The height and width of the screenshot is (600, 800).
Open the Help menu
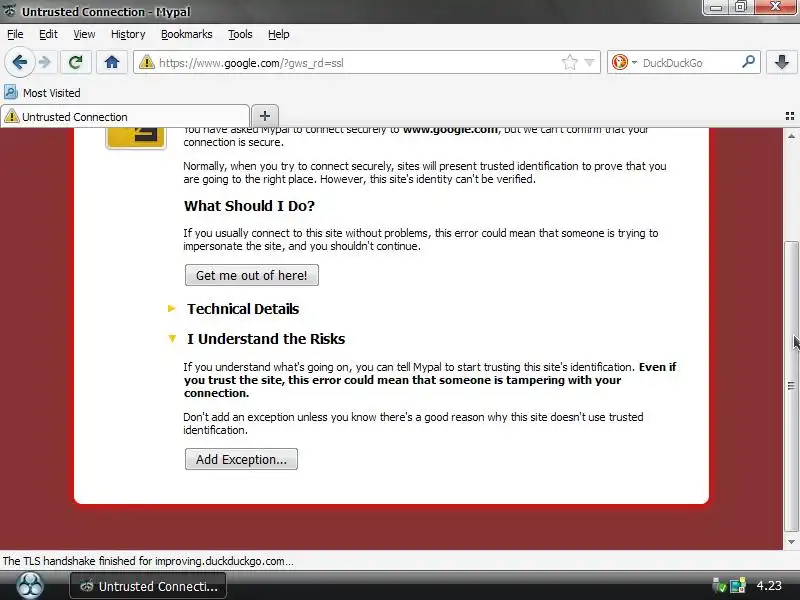click(x=279, y=34)
